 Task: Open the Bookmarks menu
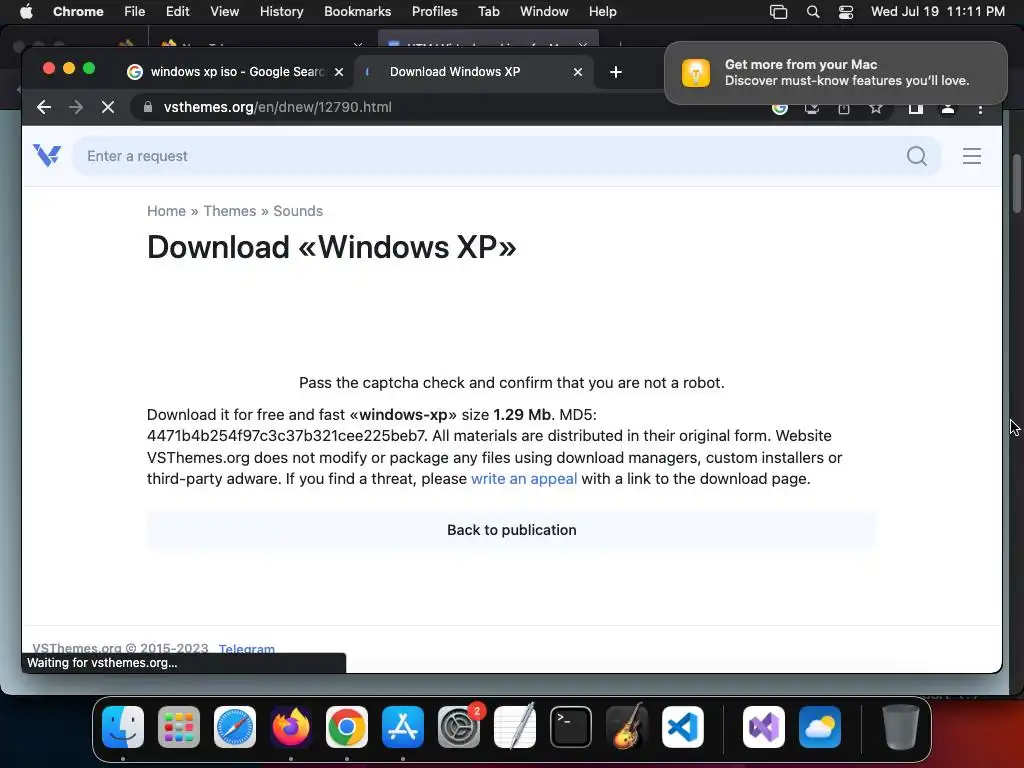[357, 12]
